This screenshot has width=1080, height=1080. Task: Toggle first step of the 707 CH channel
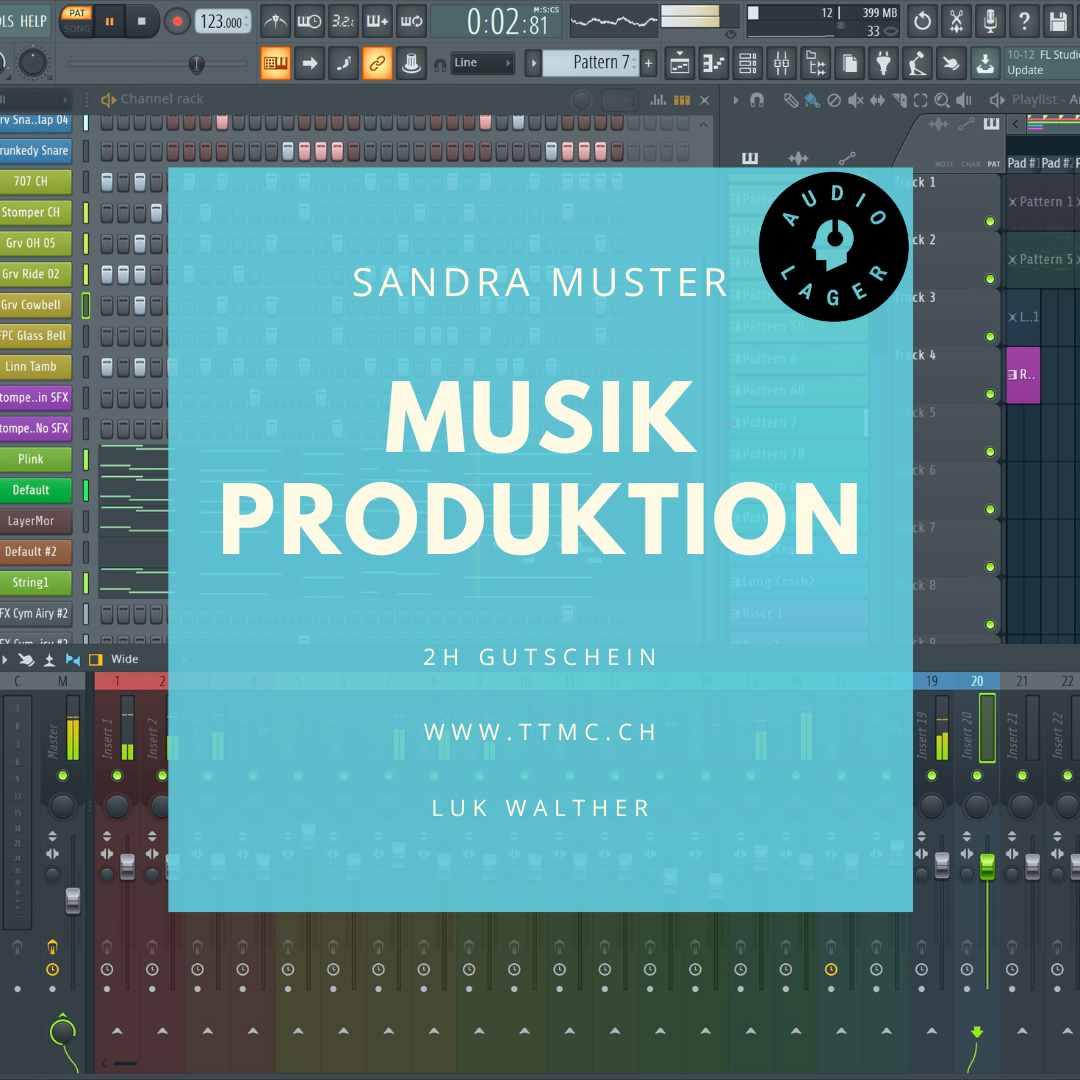(x=107, y=182)
